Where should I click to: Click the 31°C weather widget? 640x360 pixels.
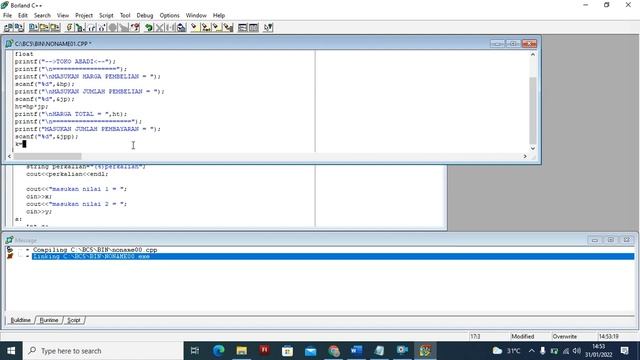506,351
